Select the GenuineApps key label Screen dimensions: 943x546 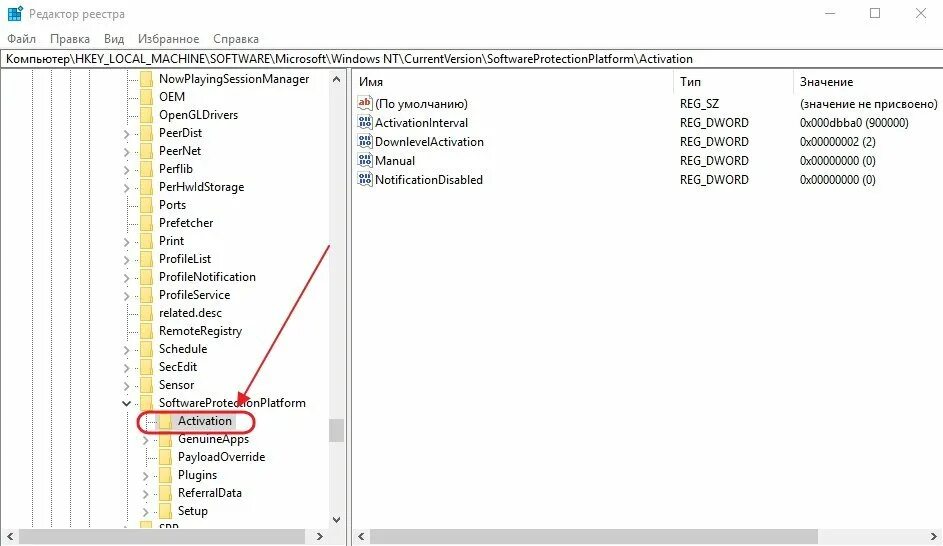(x=213, y=439)
